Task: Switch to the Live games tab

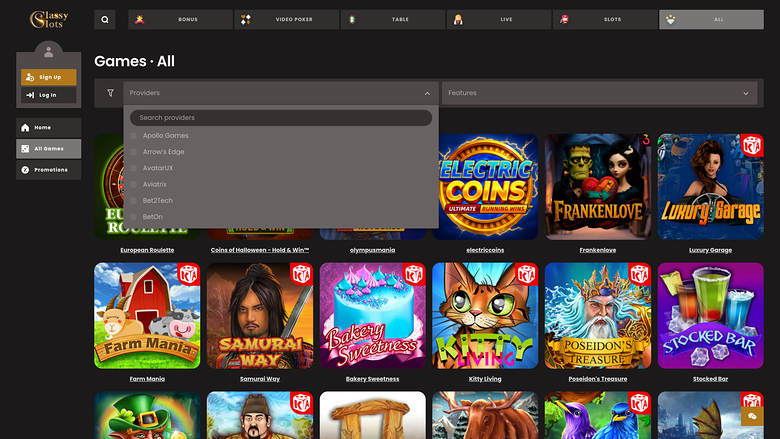Action: click(x=499, y=19)
